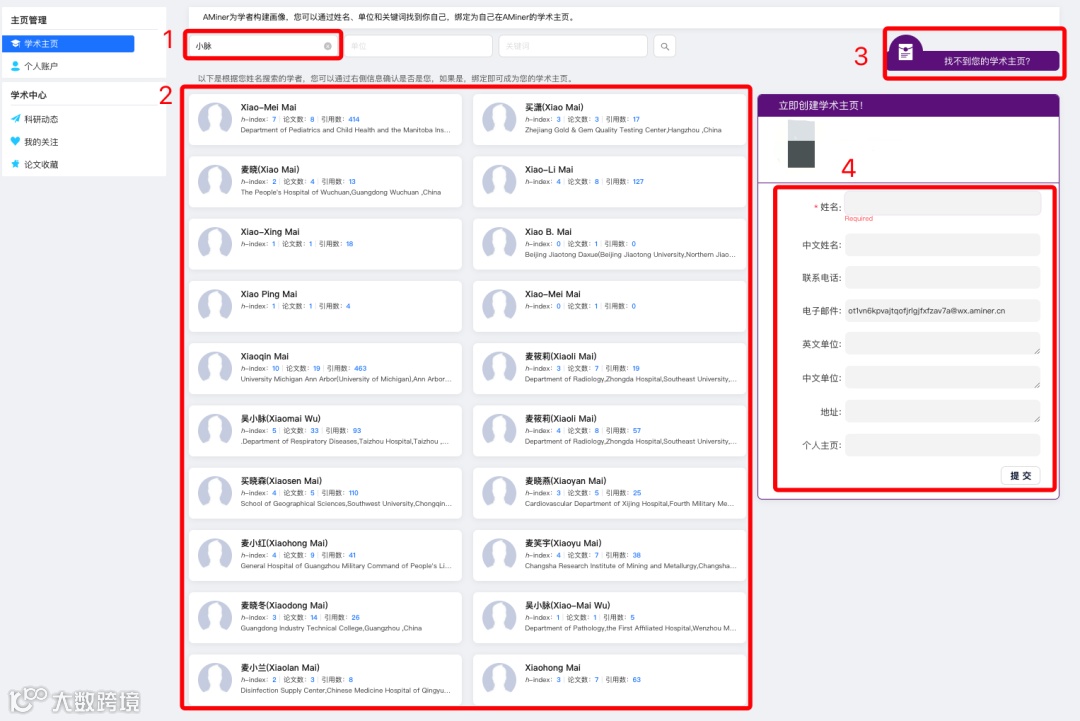This screenshot has height=721, width=1080.
Task: Open the 麦笑宇(Xiaoyu Mai) scholar card
Action: point(610,555)
